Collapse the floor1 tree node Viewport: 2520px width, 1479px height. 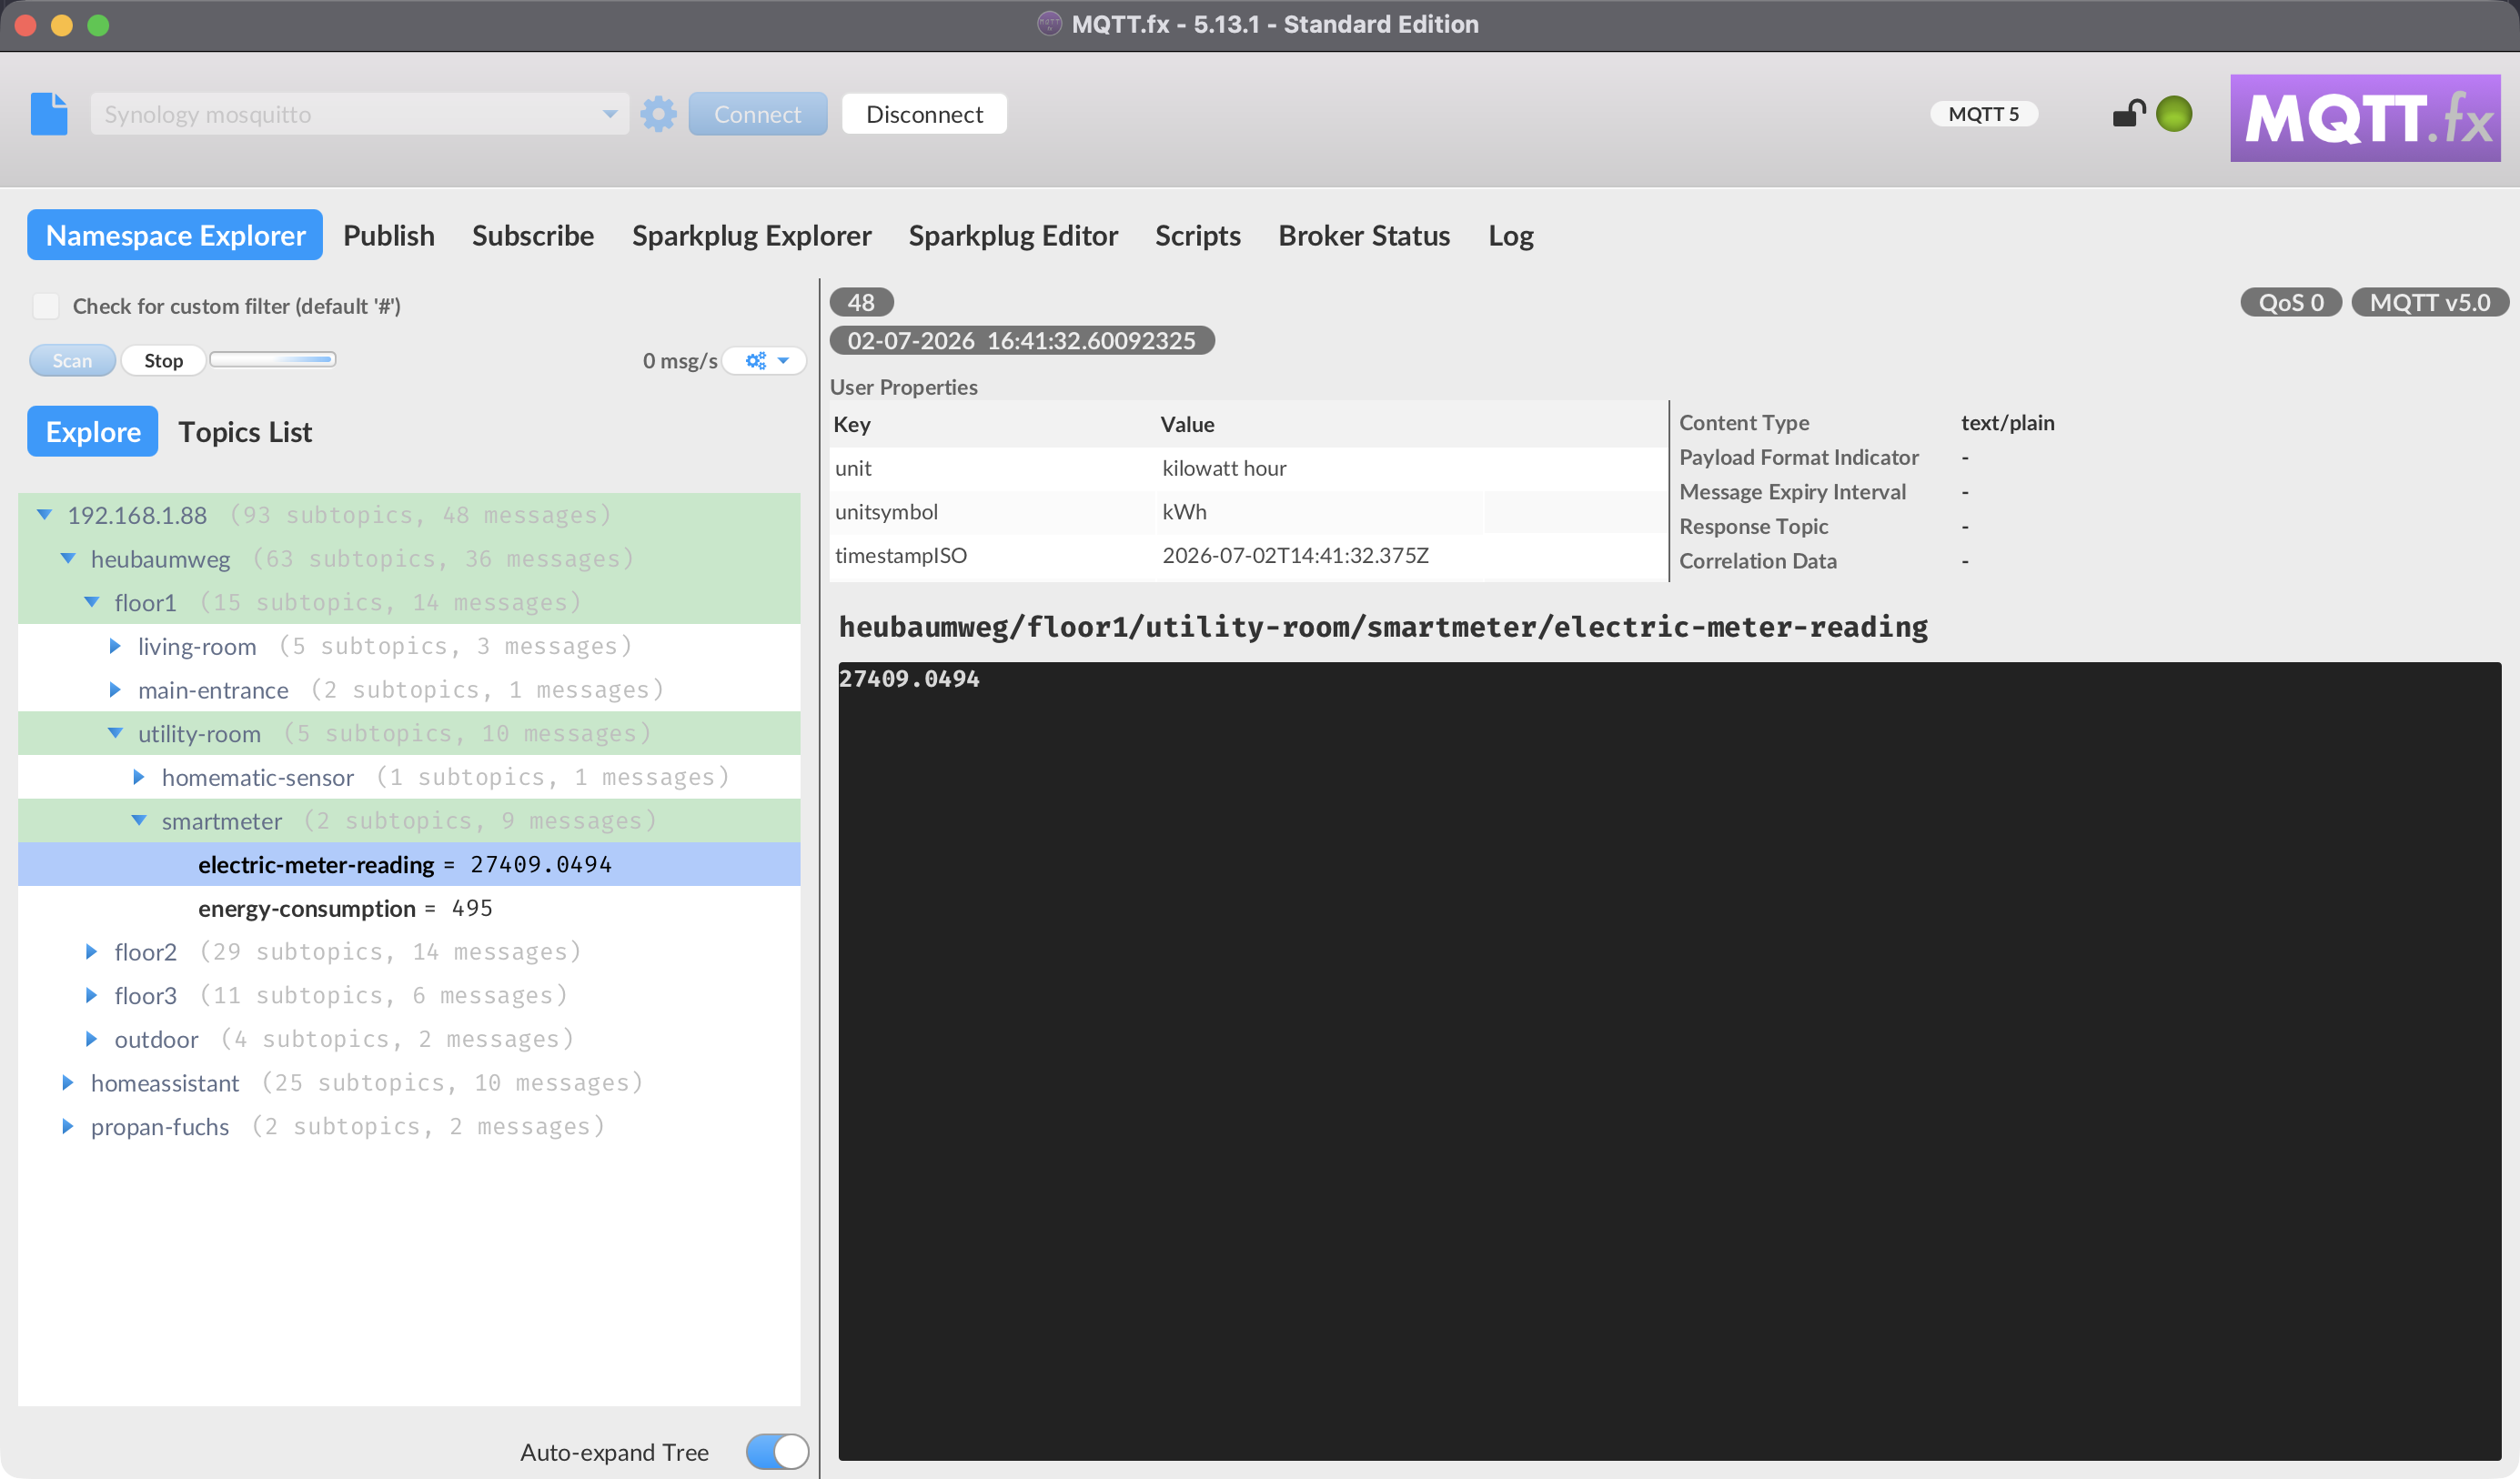[x=91, y=603]
